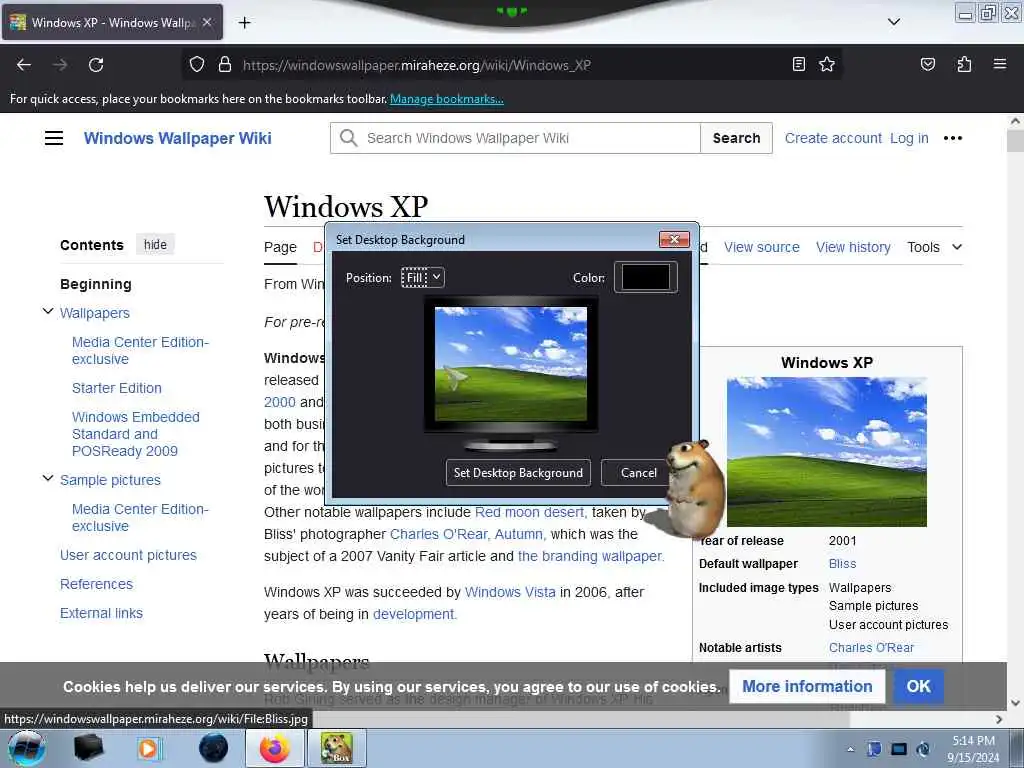Screen dimensions: 1024x768
Task: Click the padlock site info icon
Action: coord(225,64)
